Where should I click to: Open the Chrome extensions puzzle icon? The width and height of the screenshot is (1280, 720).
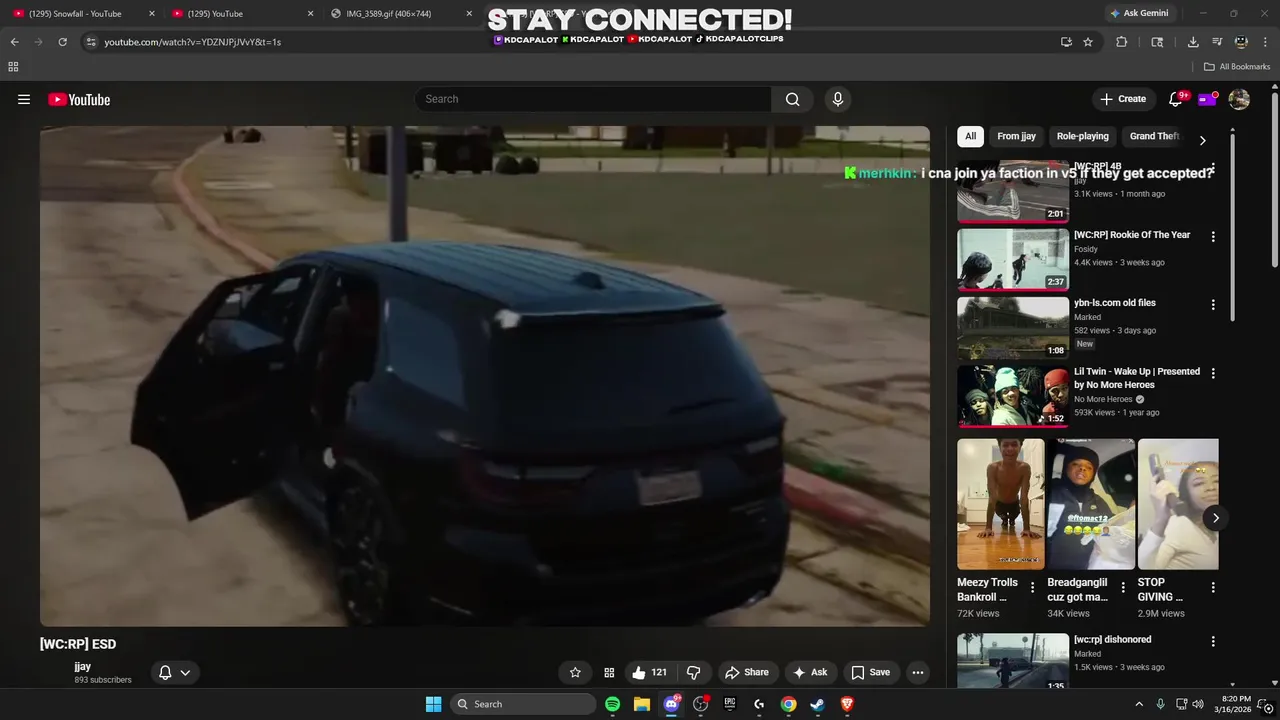click(x=1121, y=42)
